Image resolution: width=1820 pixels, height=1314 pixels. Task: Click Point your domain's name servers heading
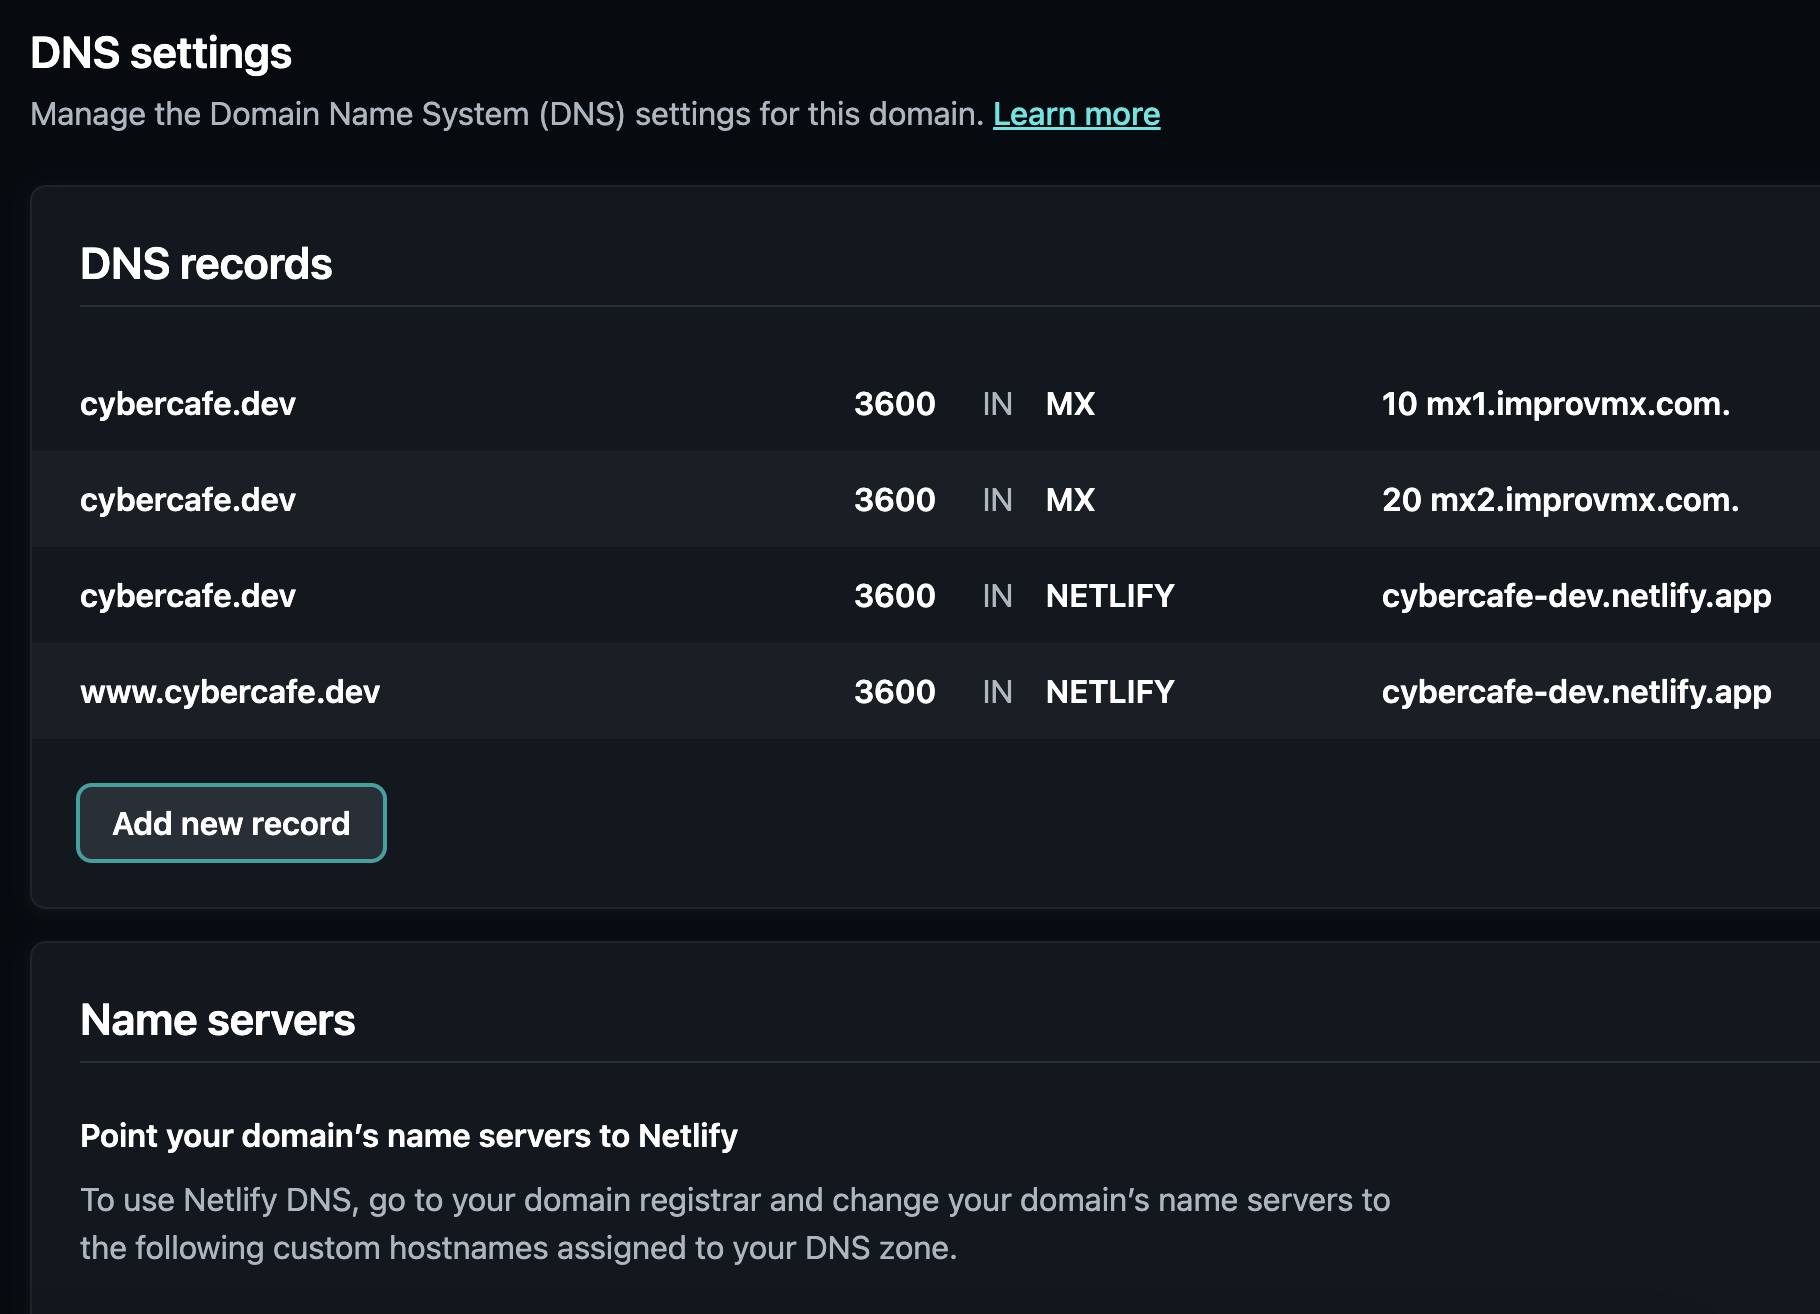pyautogui.click(x=409, y=1136)
